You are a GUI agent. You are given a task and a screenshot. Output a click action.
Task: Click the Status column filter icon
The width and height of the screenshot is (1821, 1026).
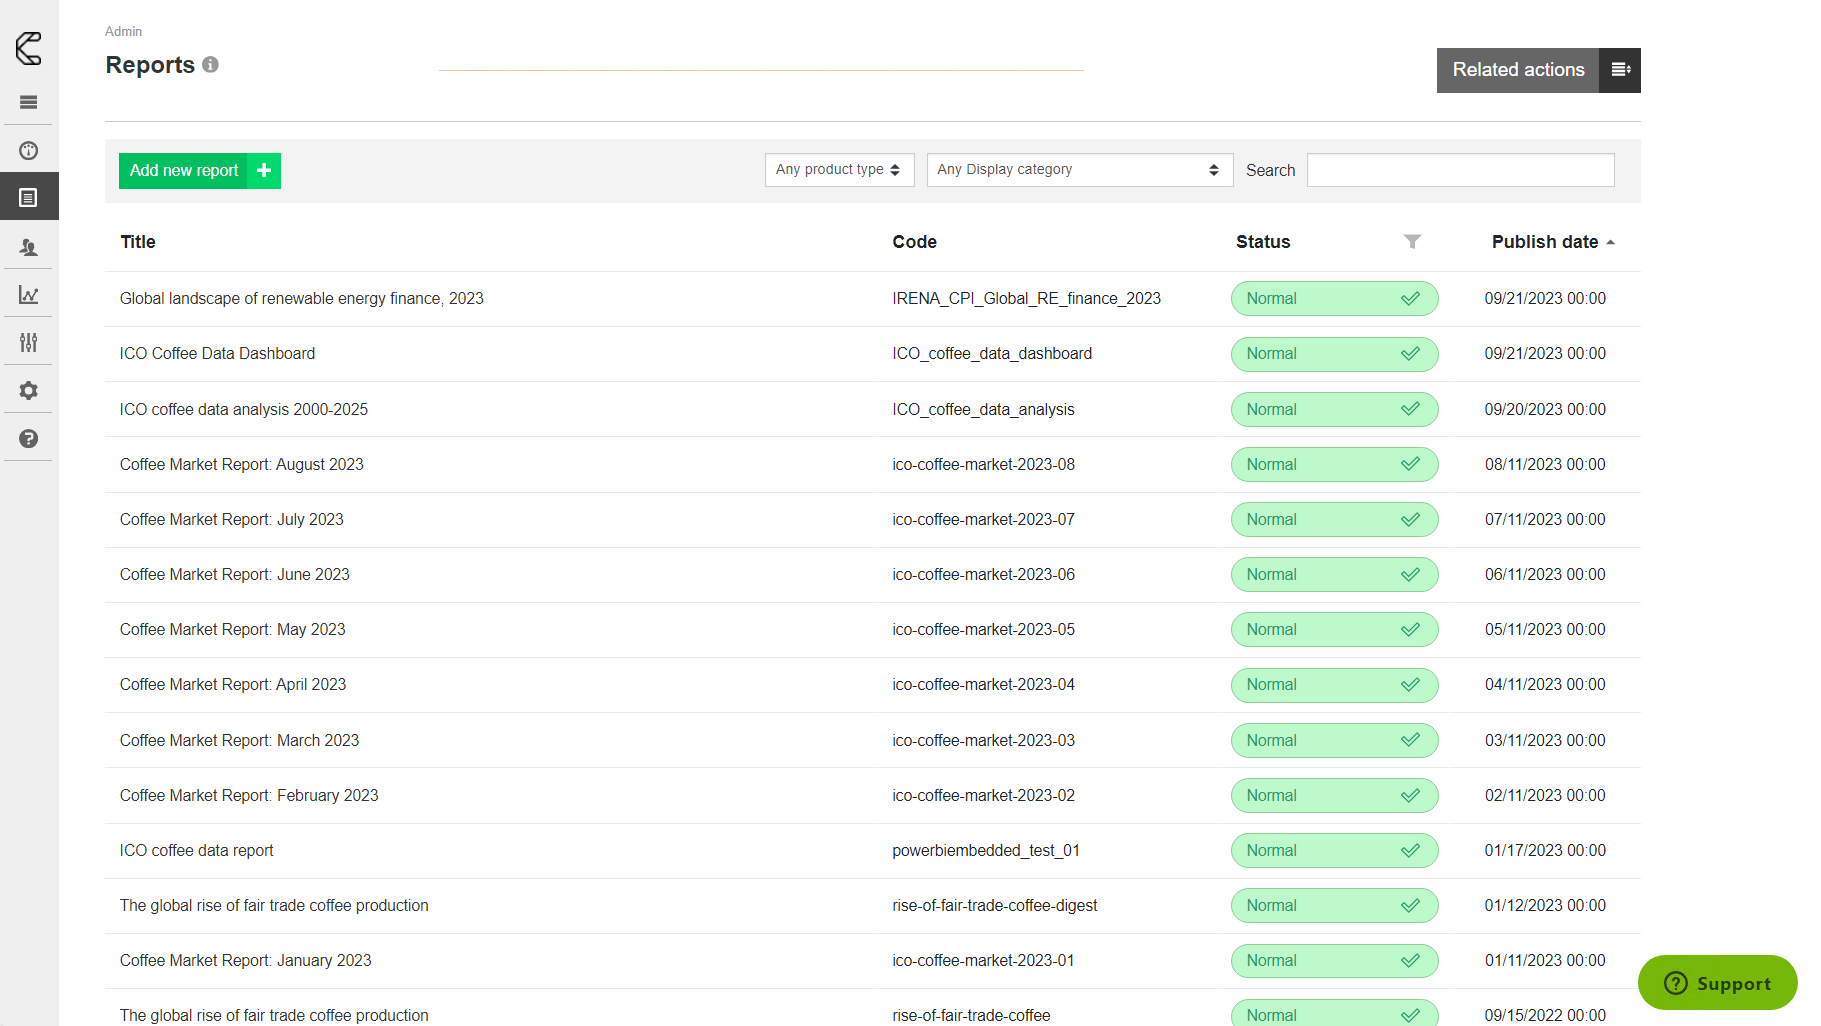click(1412, 242)
